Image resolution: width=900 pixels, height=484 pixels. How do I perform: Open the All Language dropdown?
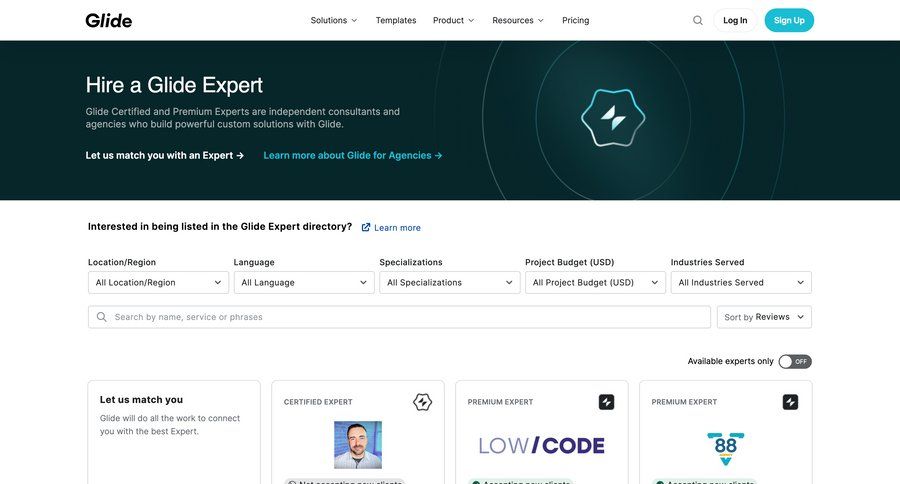[x=304, y=282]
